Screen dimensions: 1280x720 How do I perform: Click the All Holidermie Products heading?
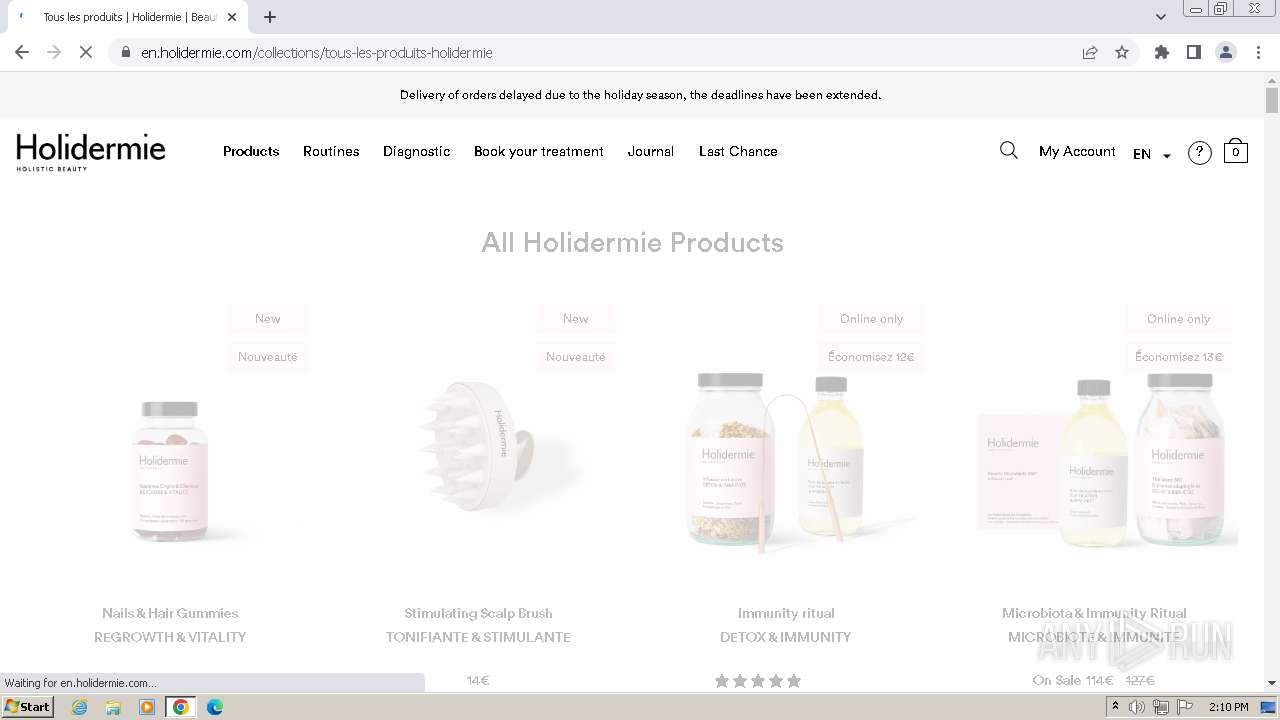coord(632,243)
